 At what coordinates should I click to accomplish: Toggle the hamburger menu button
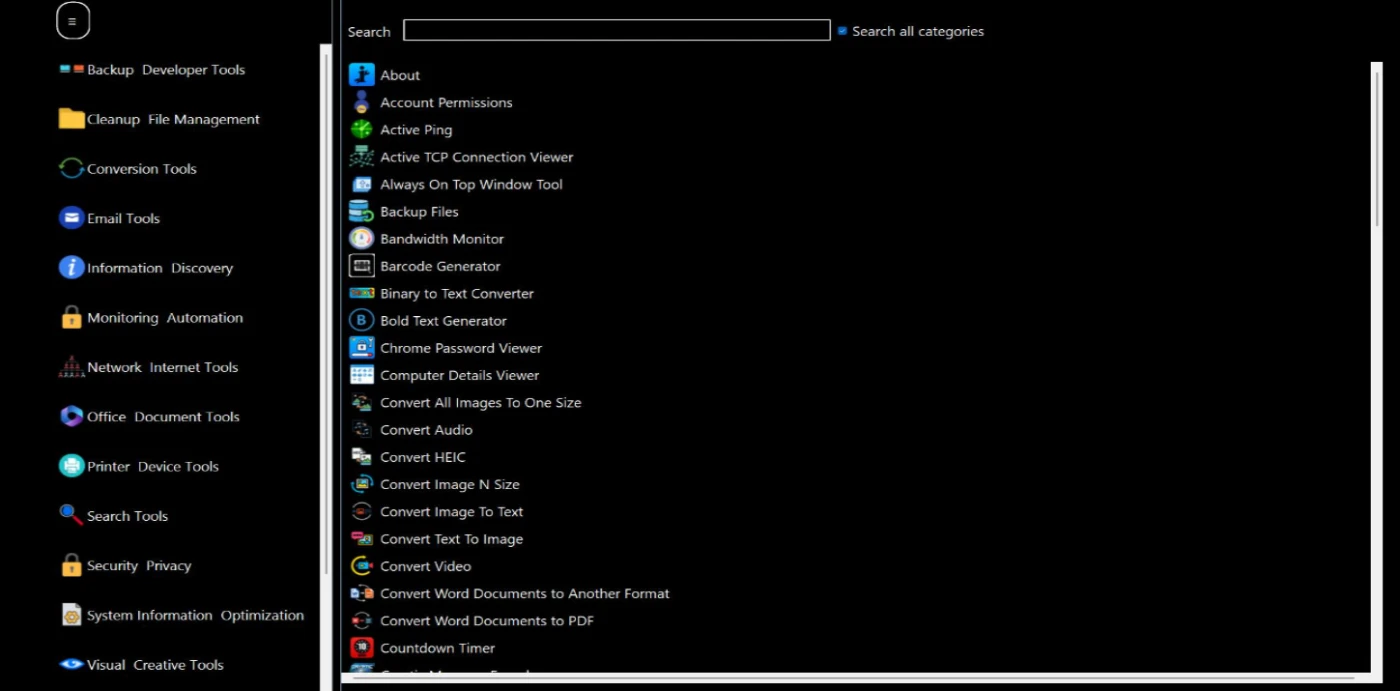coord(72,21)
